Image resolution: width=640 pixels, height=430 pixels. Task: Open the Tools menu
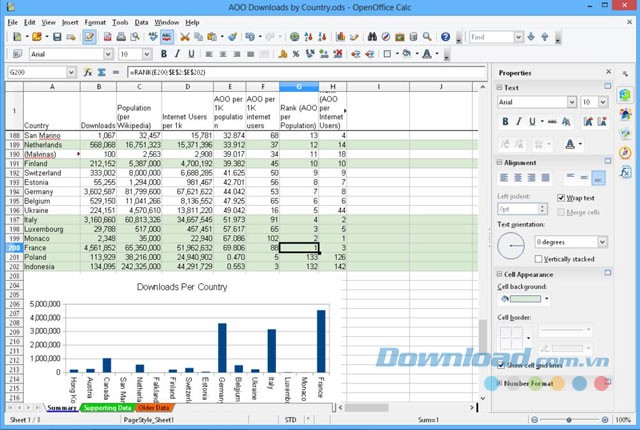click(x=120, y=22)
